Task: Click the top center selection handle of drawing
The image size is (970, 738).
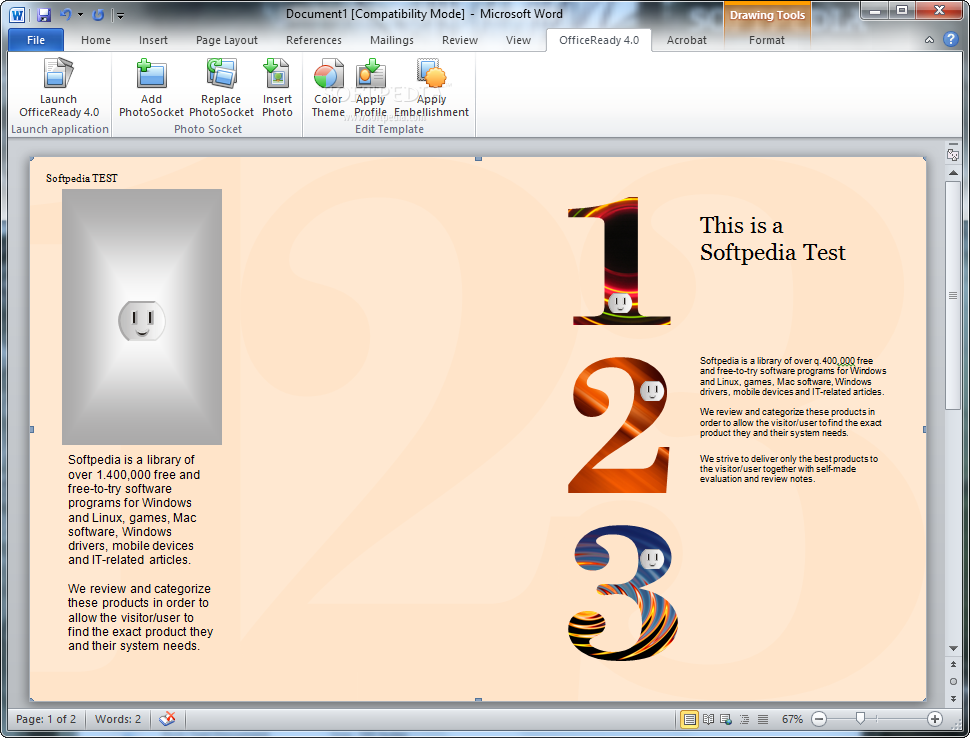Action: pos(478,159)
